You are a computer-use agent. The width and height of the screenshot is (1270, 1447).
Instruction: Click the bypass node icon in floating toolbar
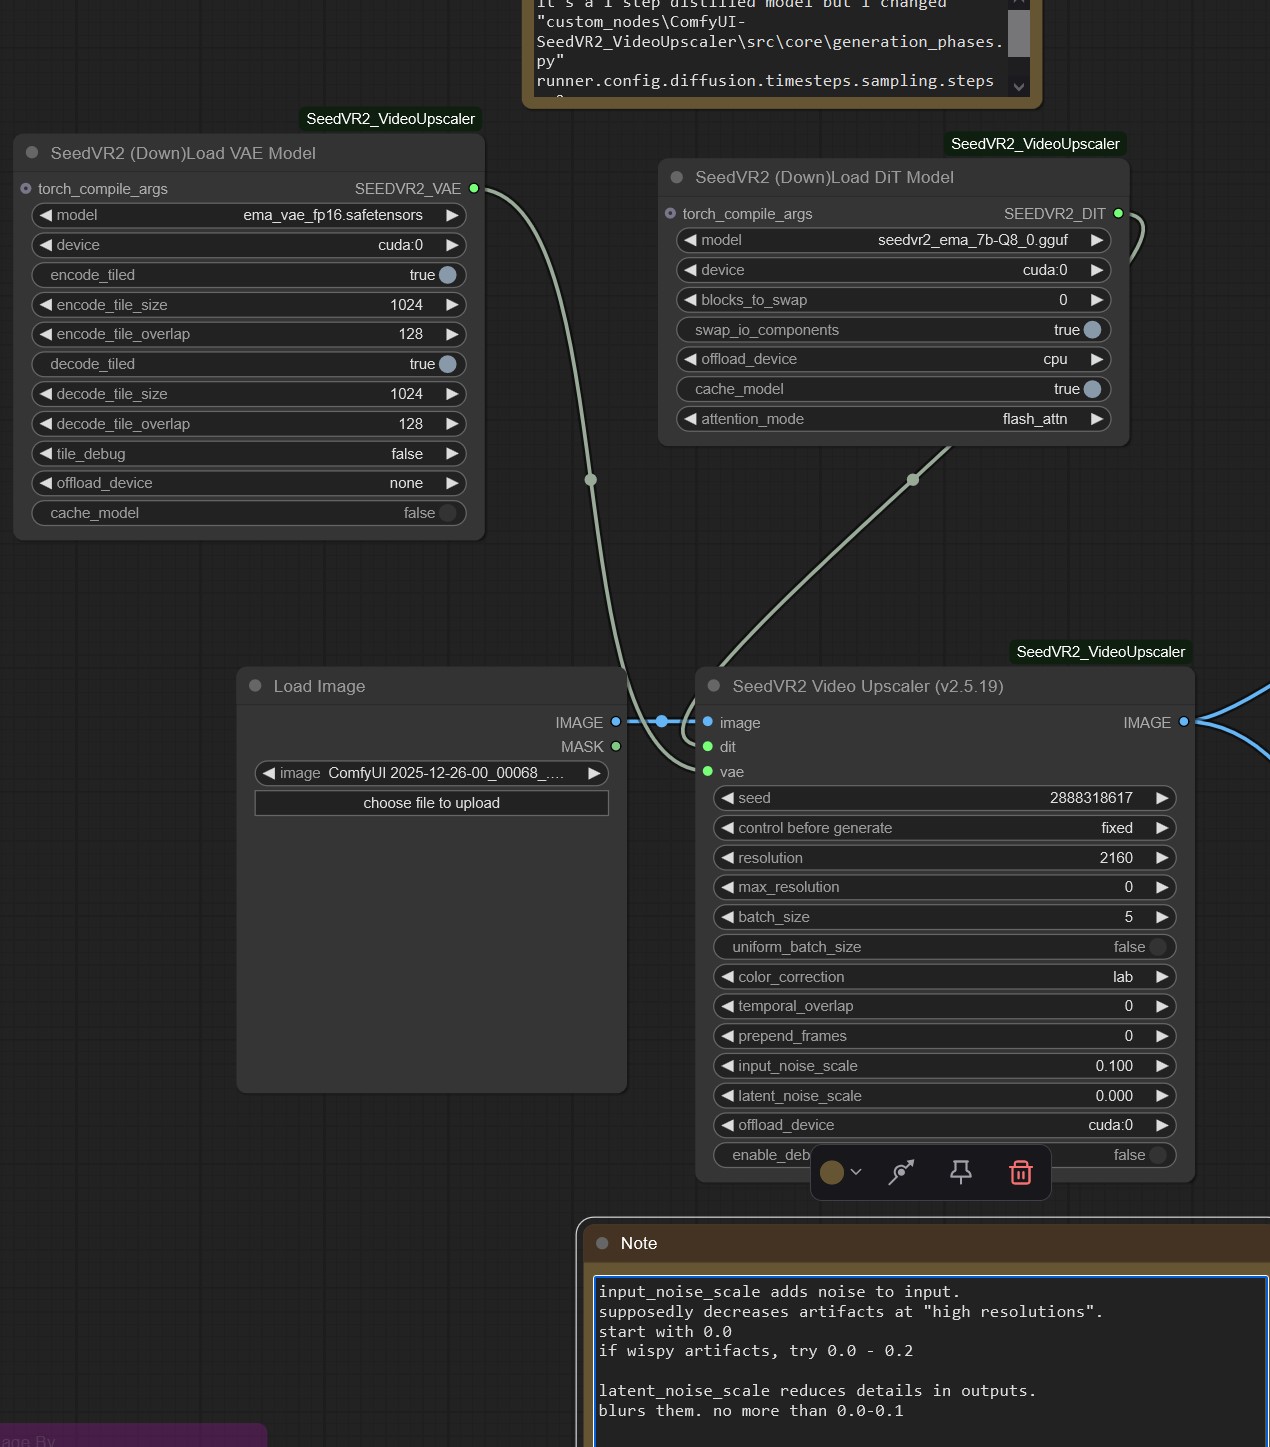click(901, 1172)
